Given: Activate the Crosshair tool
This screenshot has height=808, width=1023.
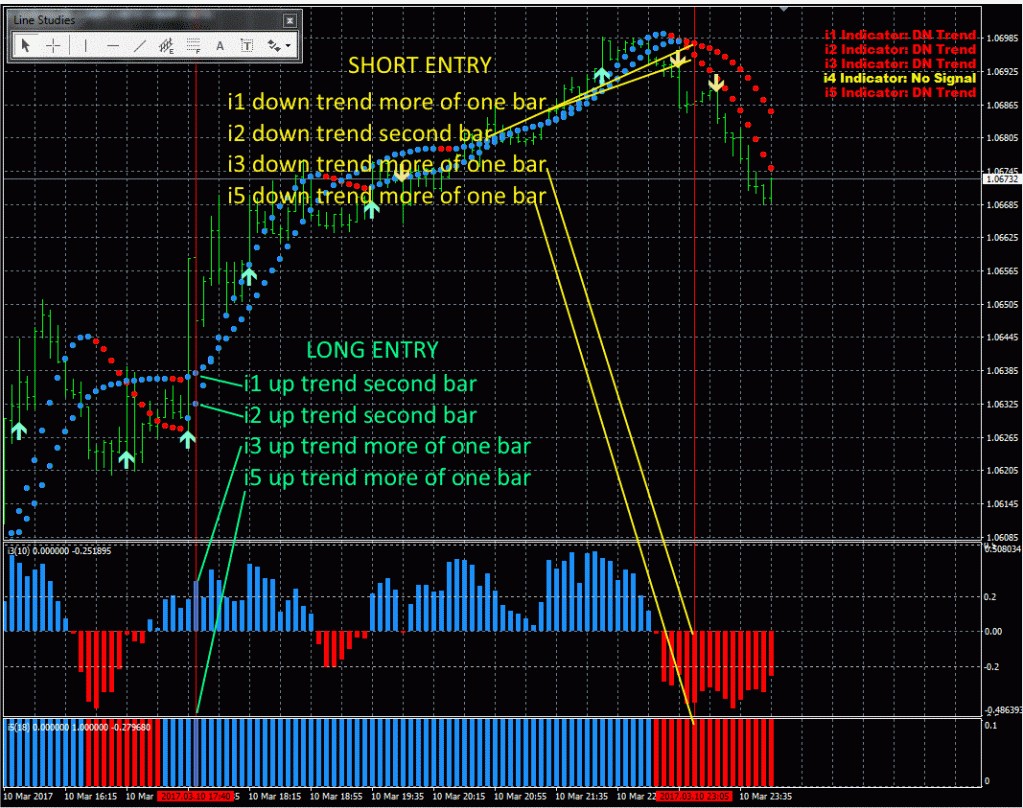Looking at the screenshot, I should click(53, 45).
